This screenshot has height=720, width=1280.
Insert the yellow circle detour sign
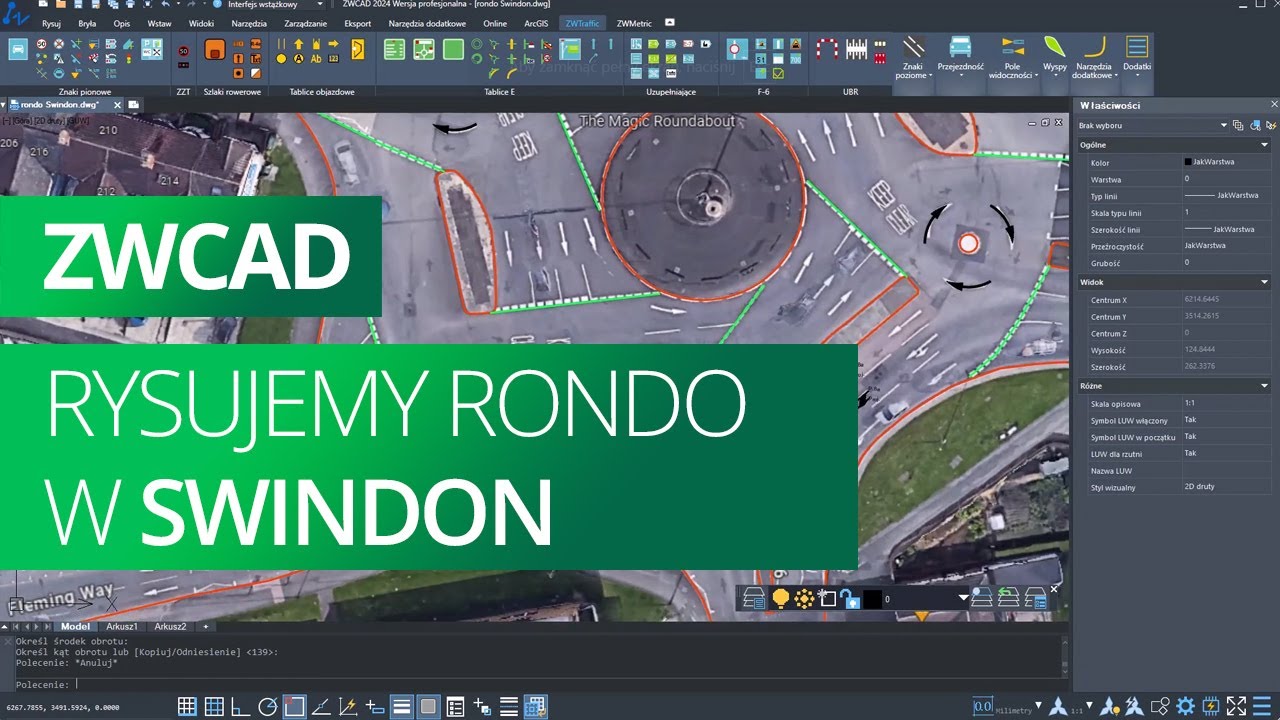pos(281,59)
